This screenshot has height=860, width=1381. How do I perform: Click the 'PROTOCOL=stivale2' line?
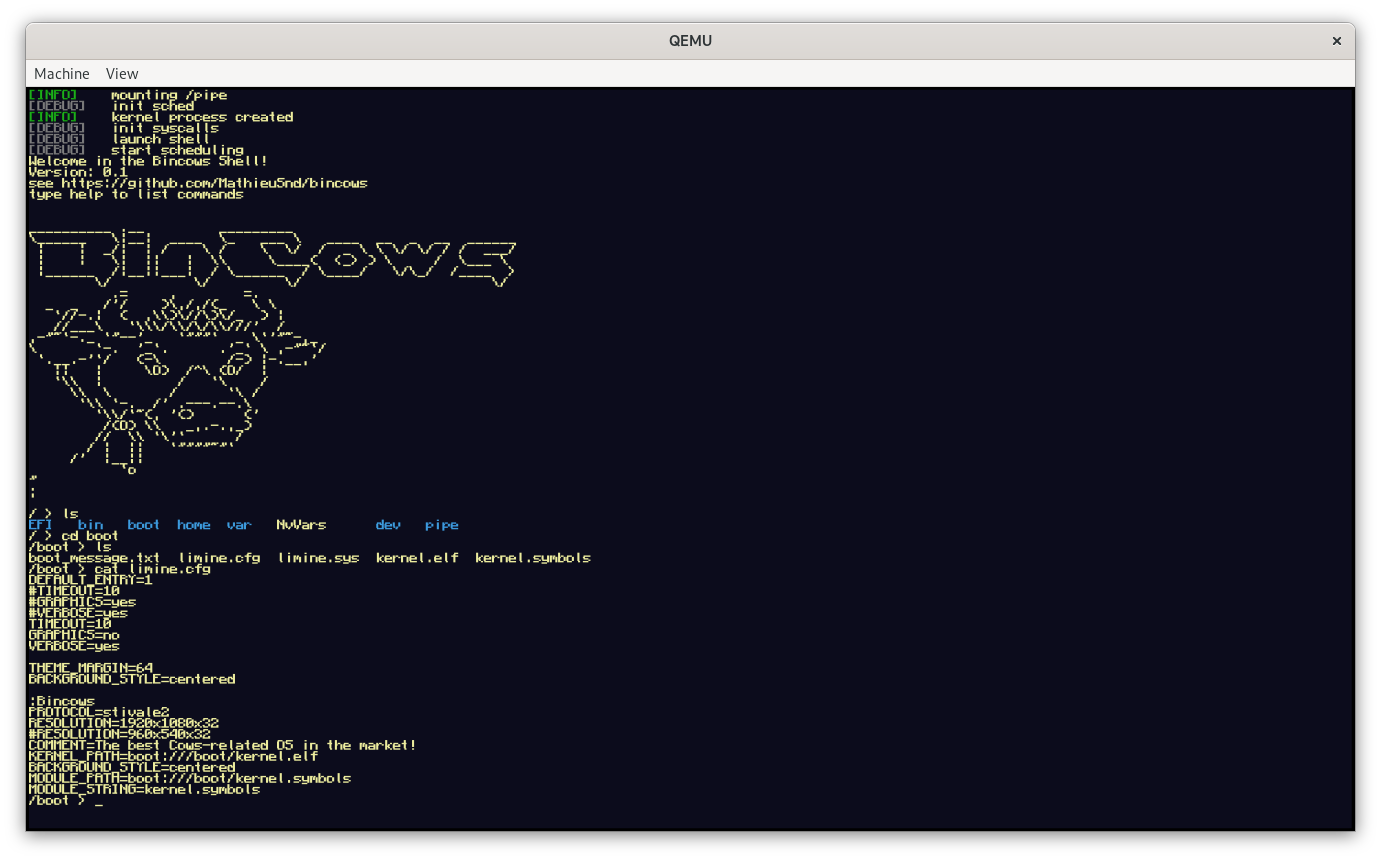(99, 713)
